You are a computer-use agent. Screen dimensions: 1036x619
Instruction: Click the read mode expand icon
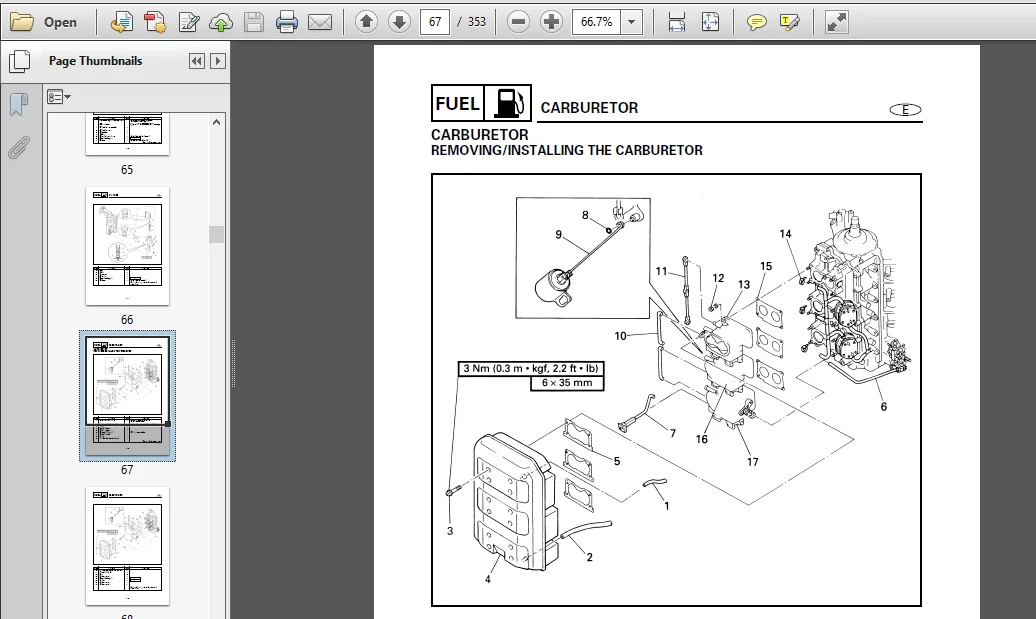point(836,22)
